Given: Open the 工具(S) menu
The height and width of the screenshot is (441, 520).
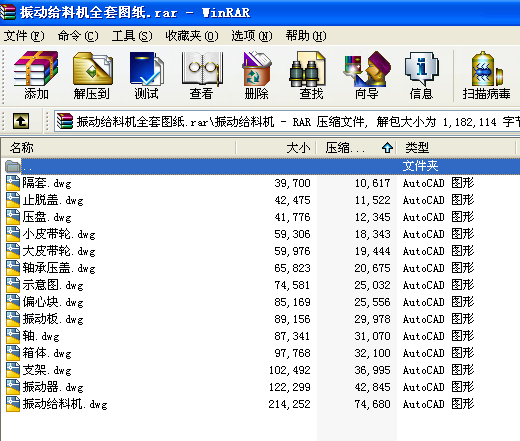Looking at the screenshot, I should click(132, 36).
